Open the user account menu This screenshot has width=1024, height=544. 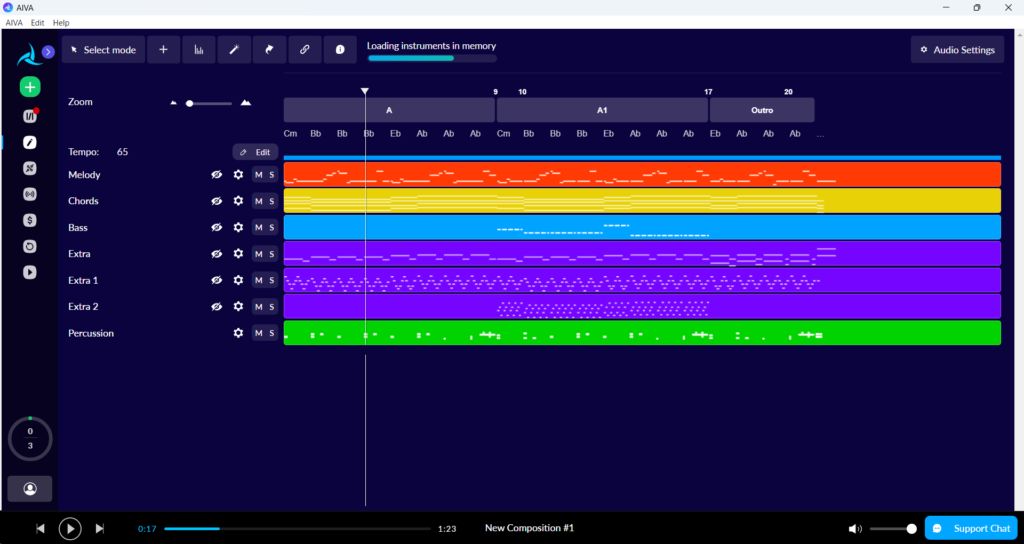coord(29,488)
